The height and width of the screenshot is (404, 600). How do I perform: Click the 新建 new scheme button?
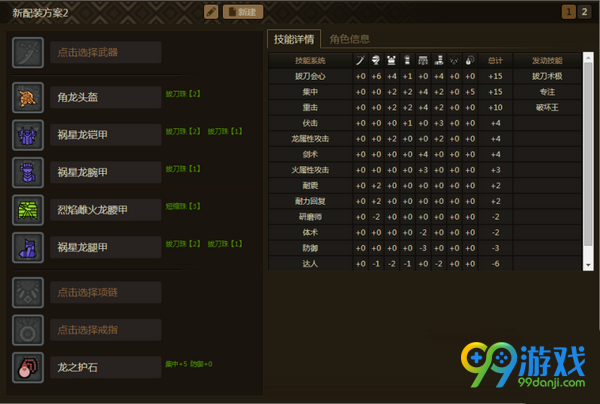[x=243, y=12]
